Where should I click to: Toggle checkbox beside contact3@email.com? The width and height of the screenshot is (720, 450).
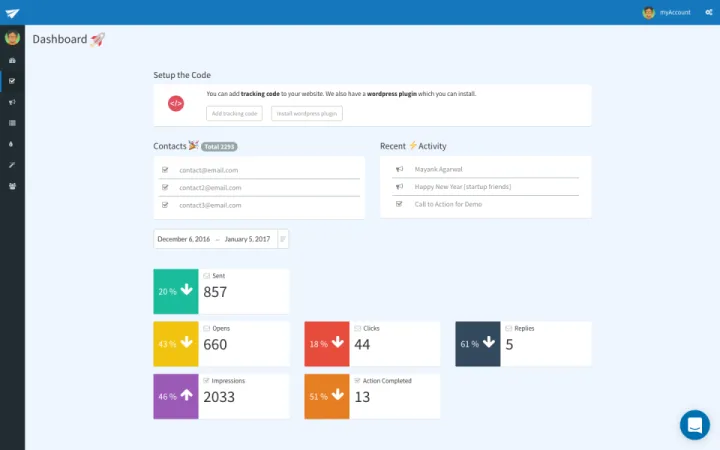point(165,205)
